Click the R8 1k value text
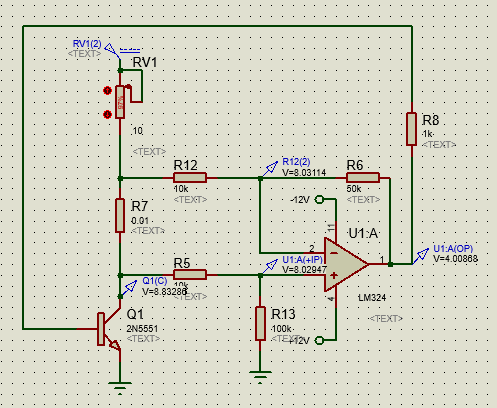 (428, 134)
